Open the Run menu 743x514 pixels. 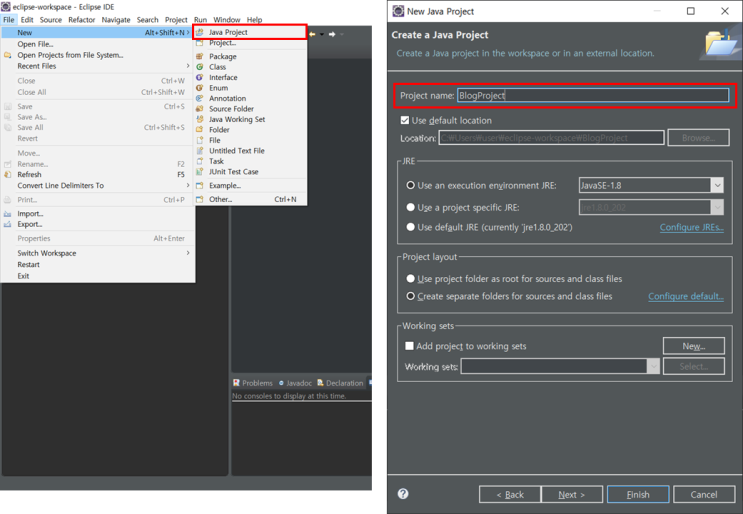[200, 19]
